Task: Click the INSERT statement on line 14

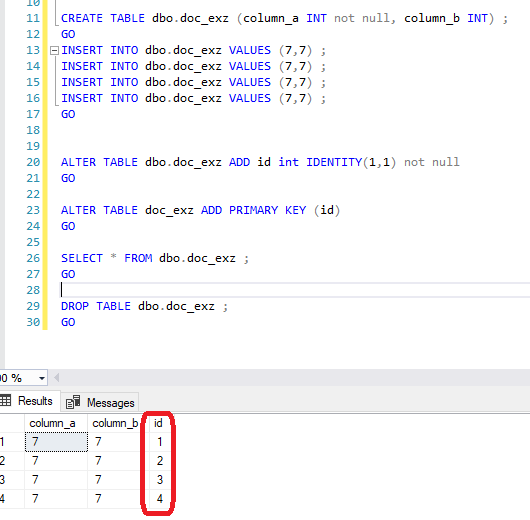Action: point(193,66)
